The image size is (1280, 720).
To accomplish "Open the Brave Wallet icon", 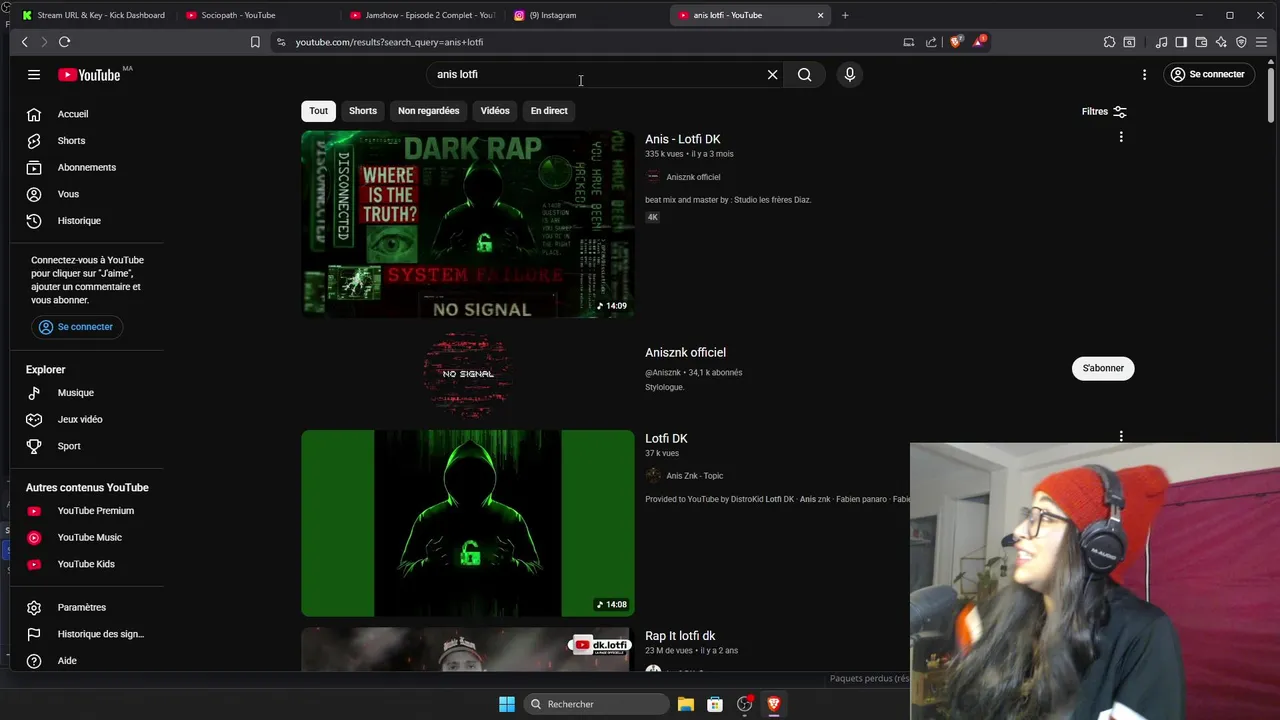I will coord(1201,42).
